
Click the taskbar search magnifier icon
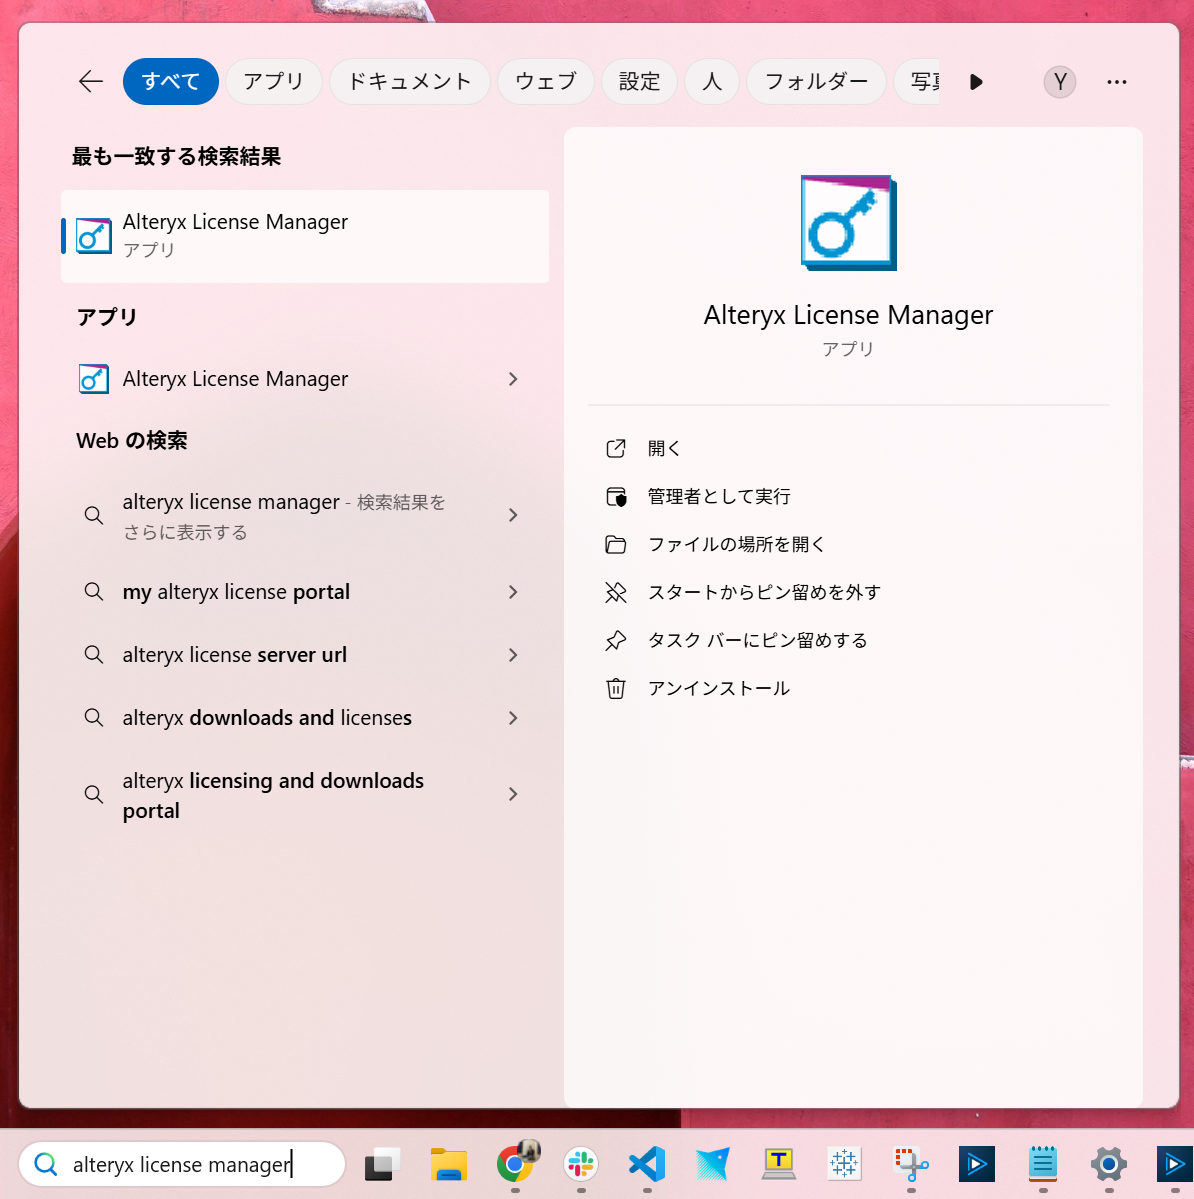(46, 1165)
